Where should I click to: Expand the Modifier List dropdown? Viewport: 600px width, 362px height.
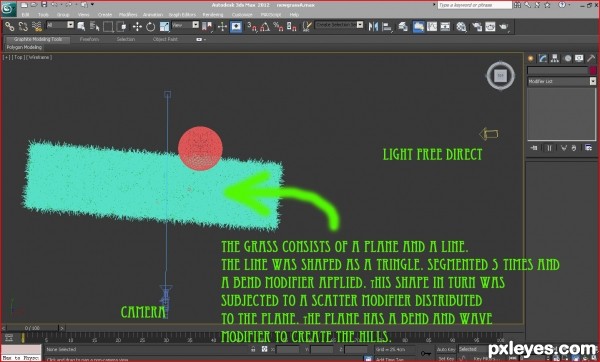coord(561,81)
